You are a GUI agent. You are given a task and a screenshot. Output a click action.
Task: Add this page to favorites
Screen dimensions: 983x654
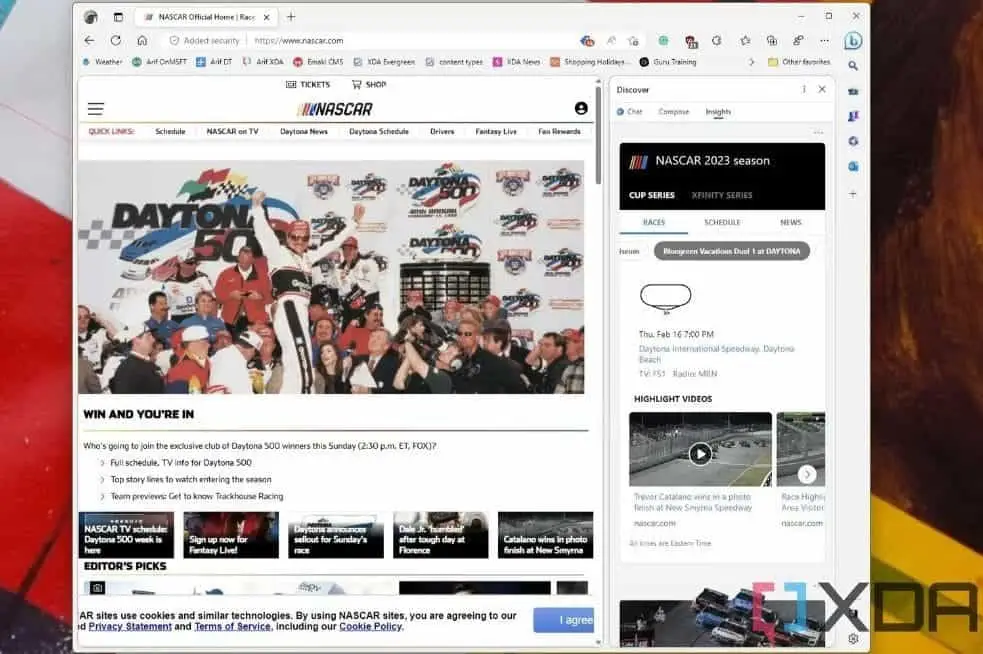[x=633, y=41]
